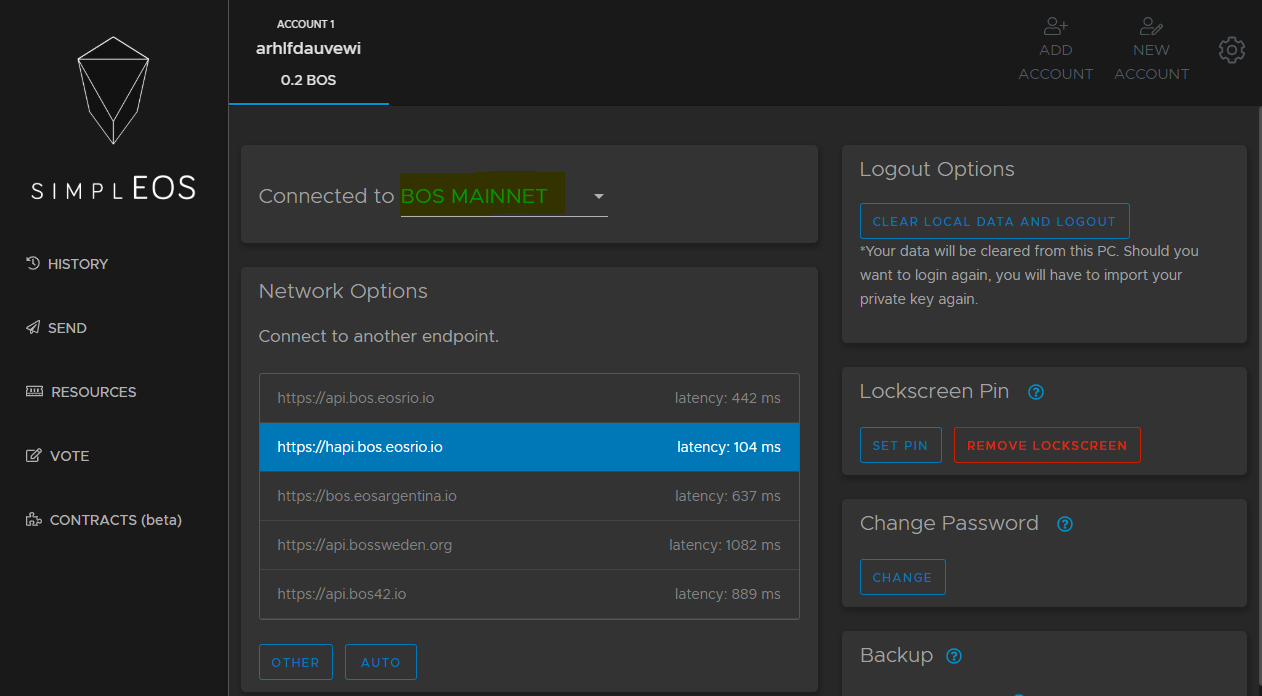Viewport: 1262px width, 696px height.
Task: Open History from the sidebar
Action: tap(67, 264)
